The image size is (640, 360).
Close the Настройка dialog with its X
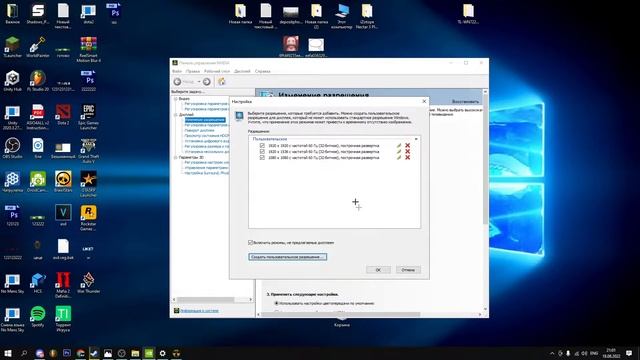coord(424,101)
